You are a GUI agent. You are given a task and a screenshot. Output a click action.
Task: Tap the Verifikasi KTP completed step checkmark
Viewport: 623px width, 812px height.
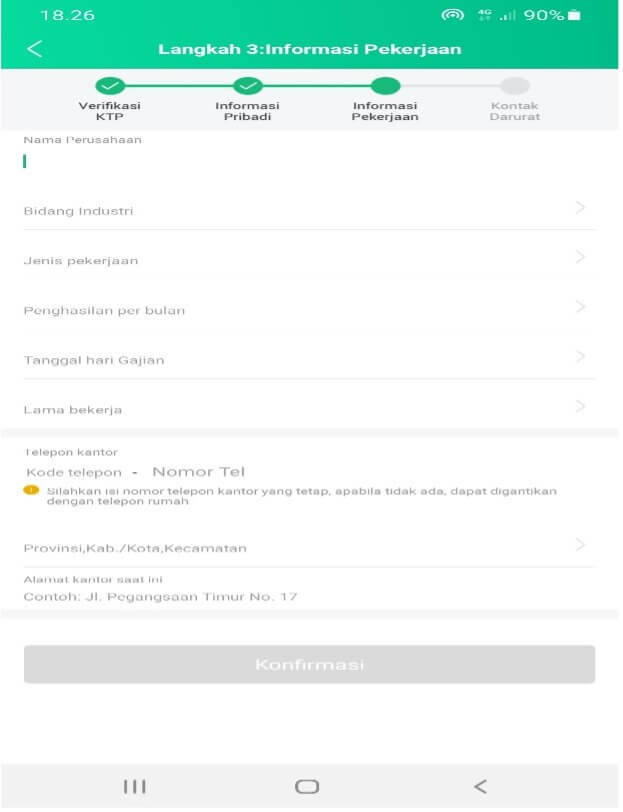110,86
